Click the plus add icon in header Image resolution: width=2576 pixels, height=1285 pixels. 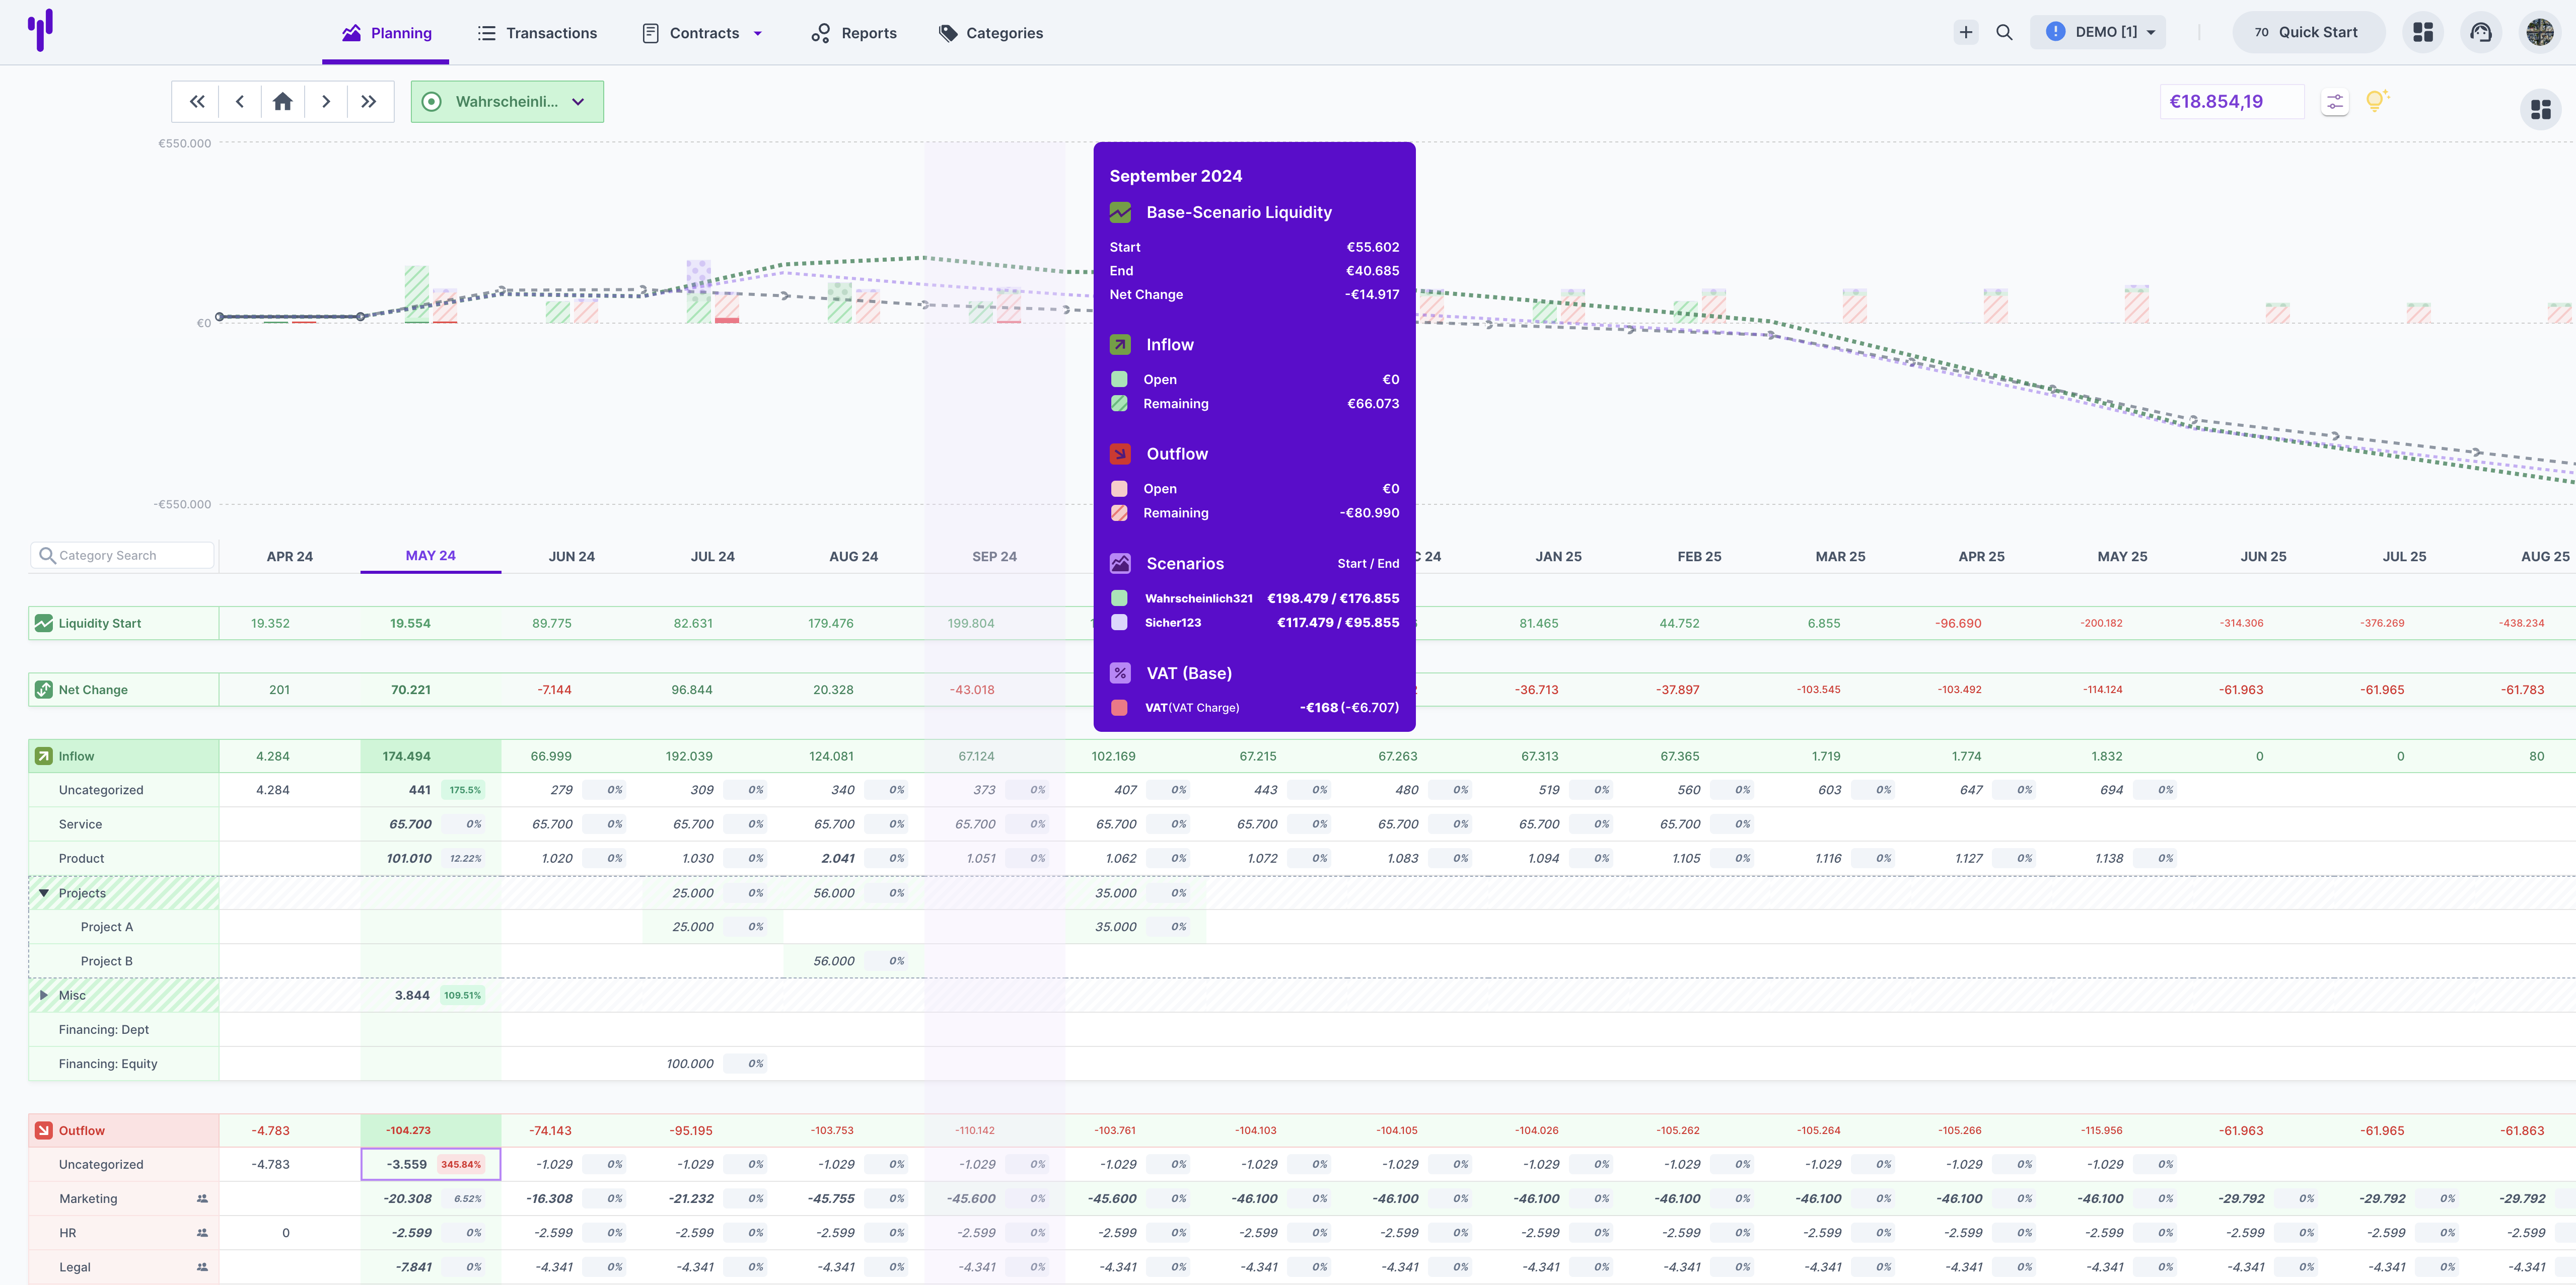[1965, 32]
